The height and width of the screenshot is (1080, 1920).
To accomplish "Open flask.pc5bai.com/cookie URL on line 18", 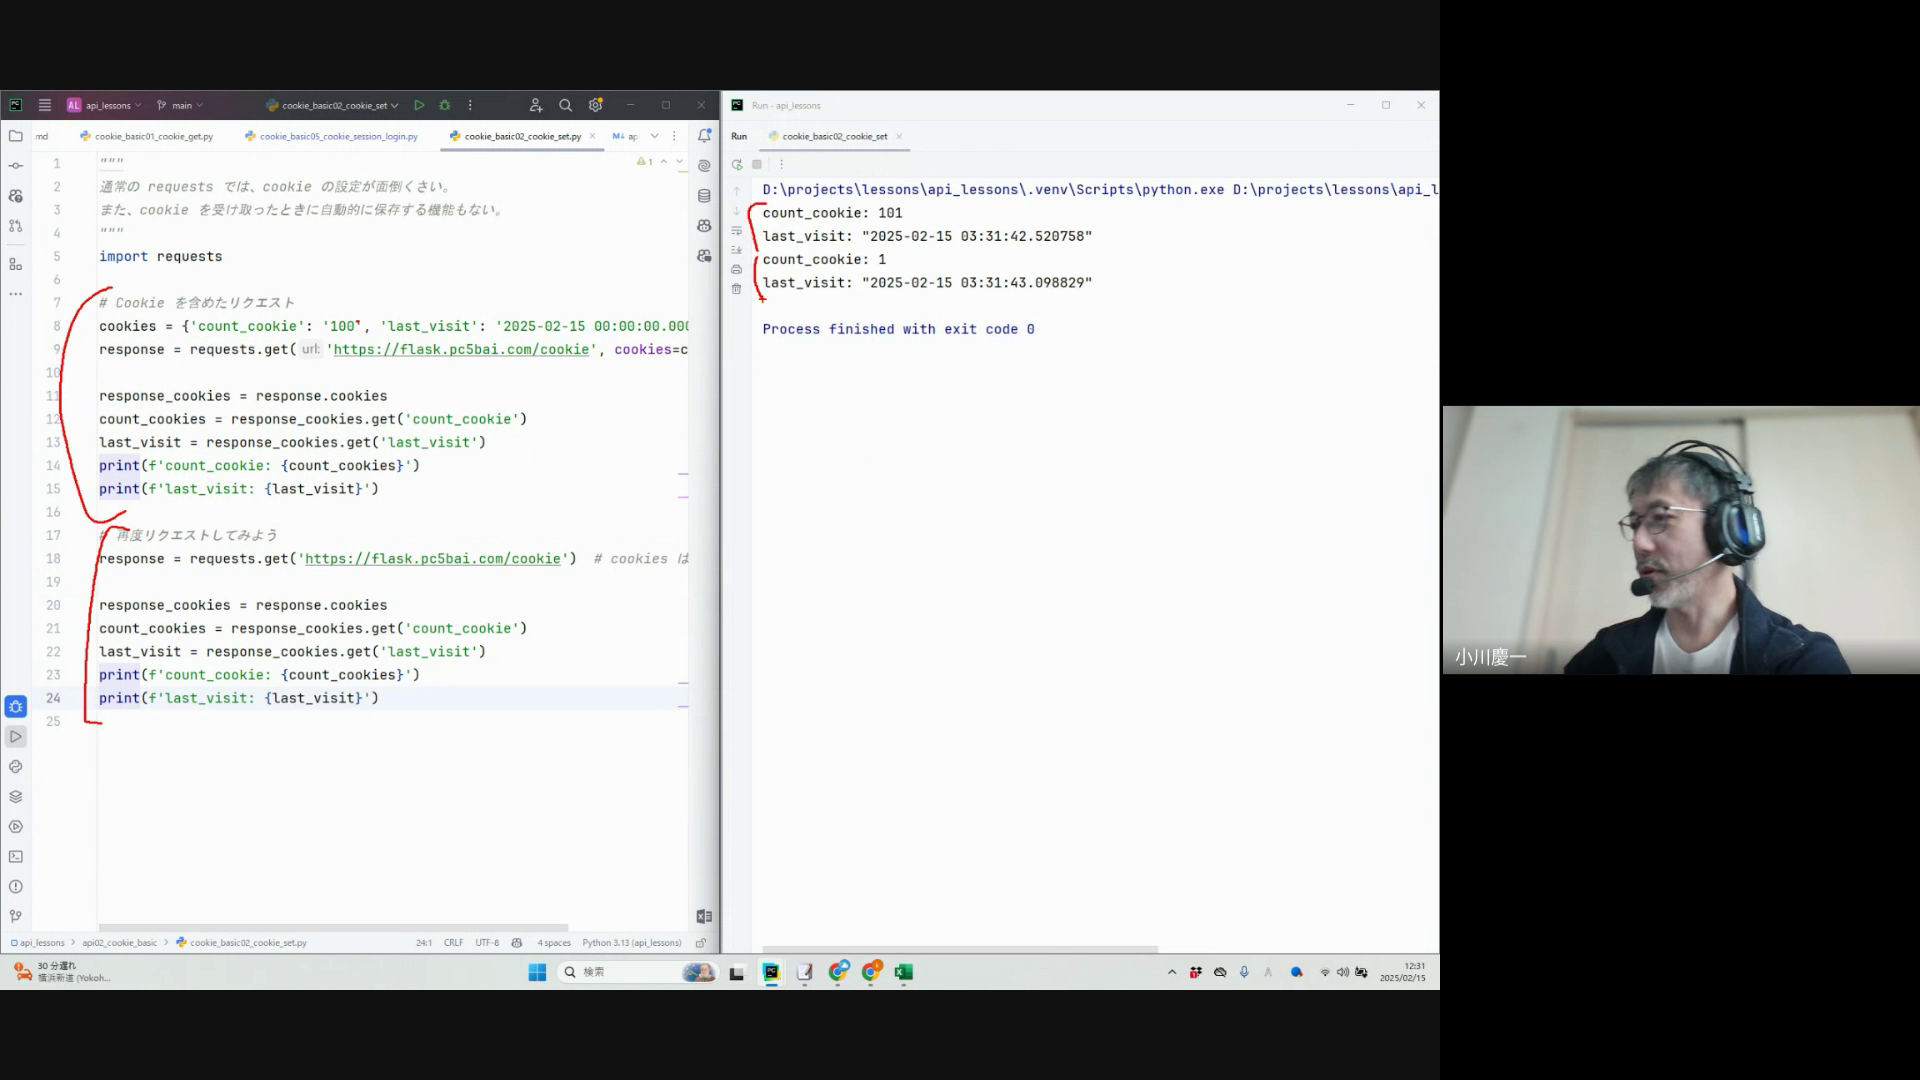I will 432,559.
